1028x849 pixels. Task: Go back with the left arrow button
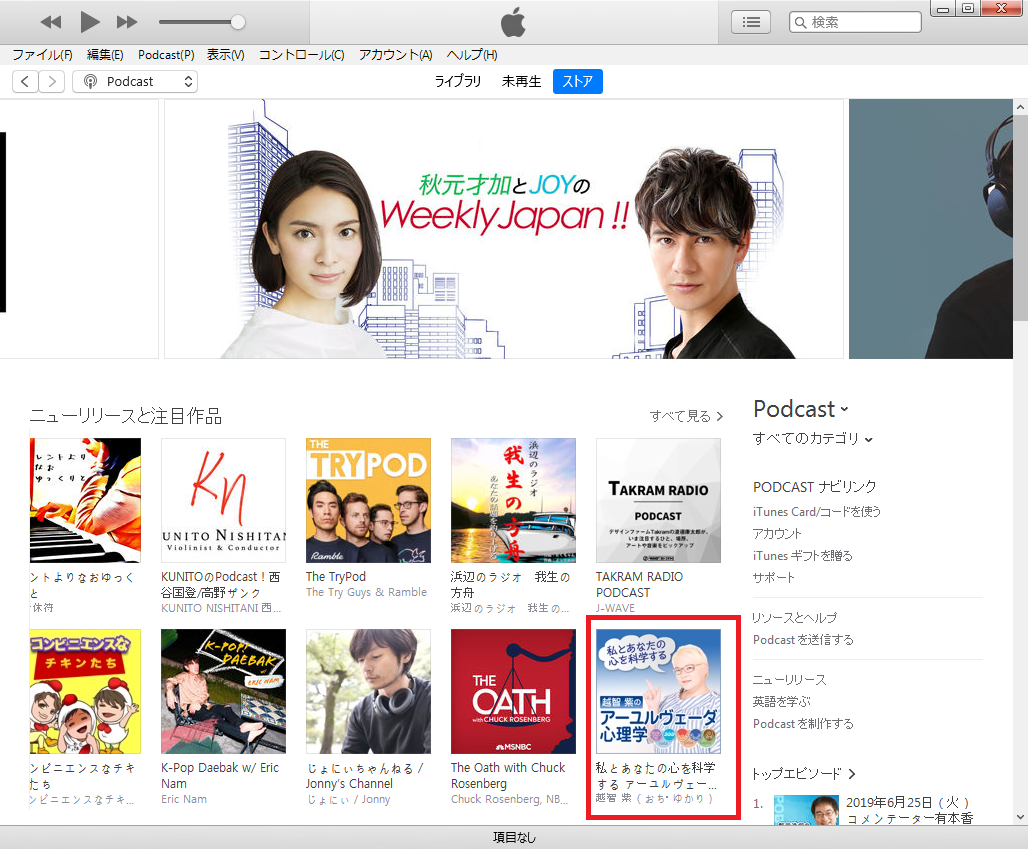point(25,81)
